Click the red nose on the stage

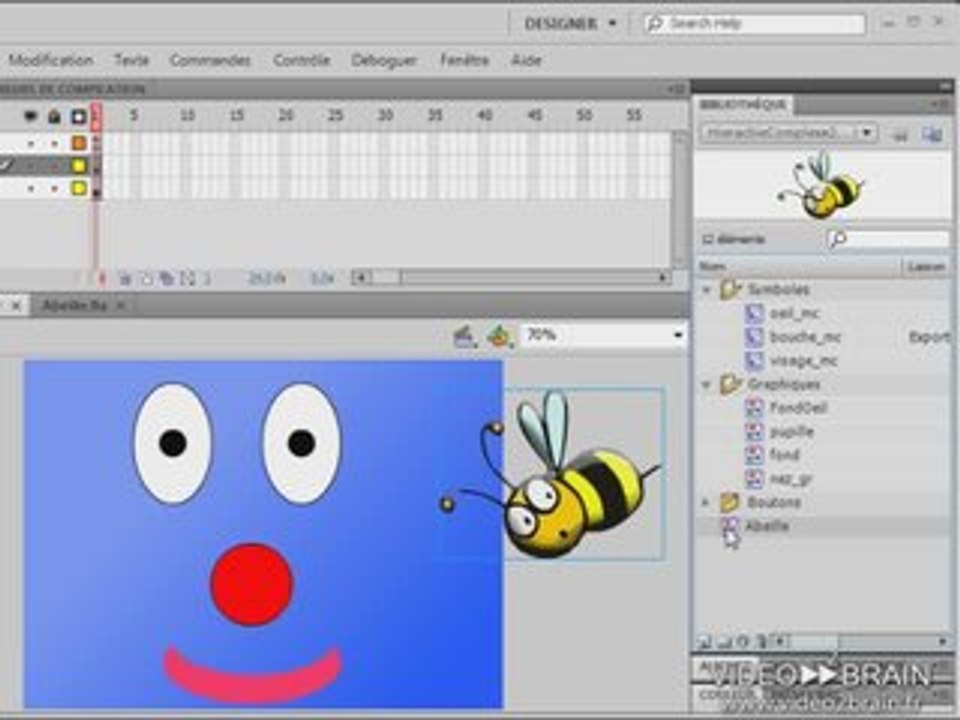click(x=252, y=584)
